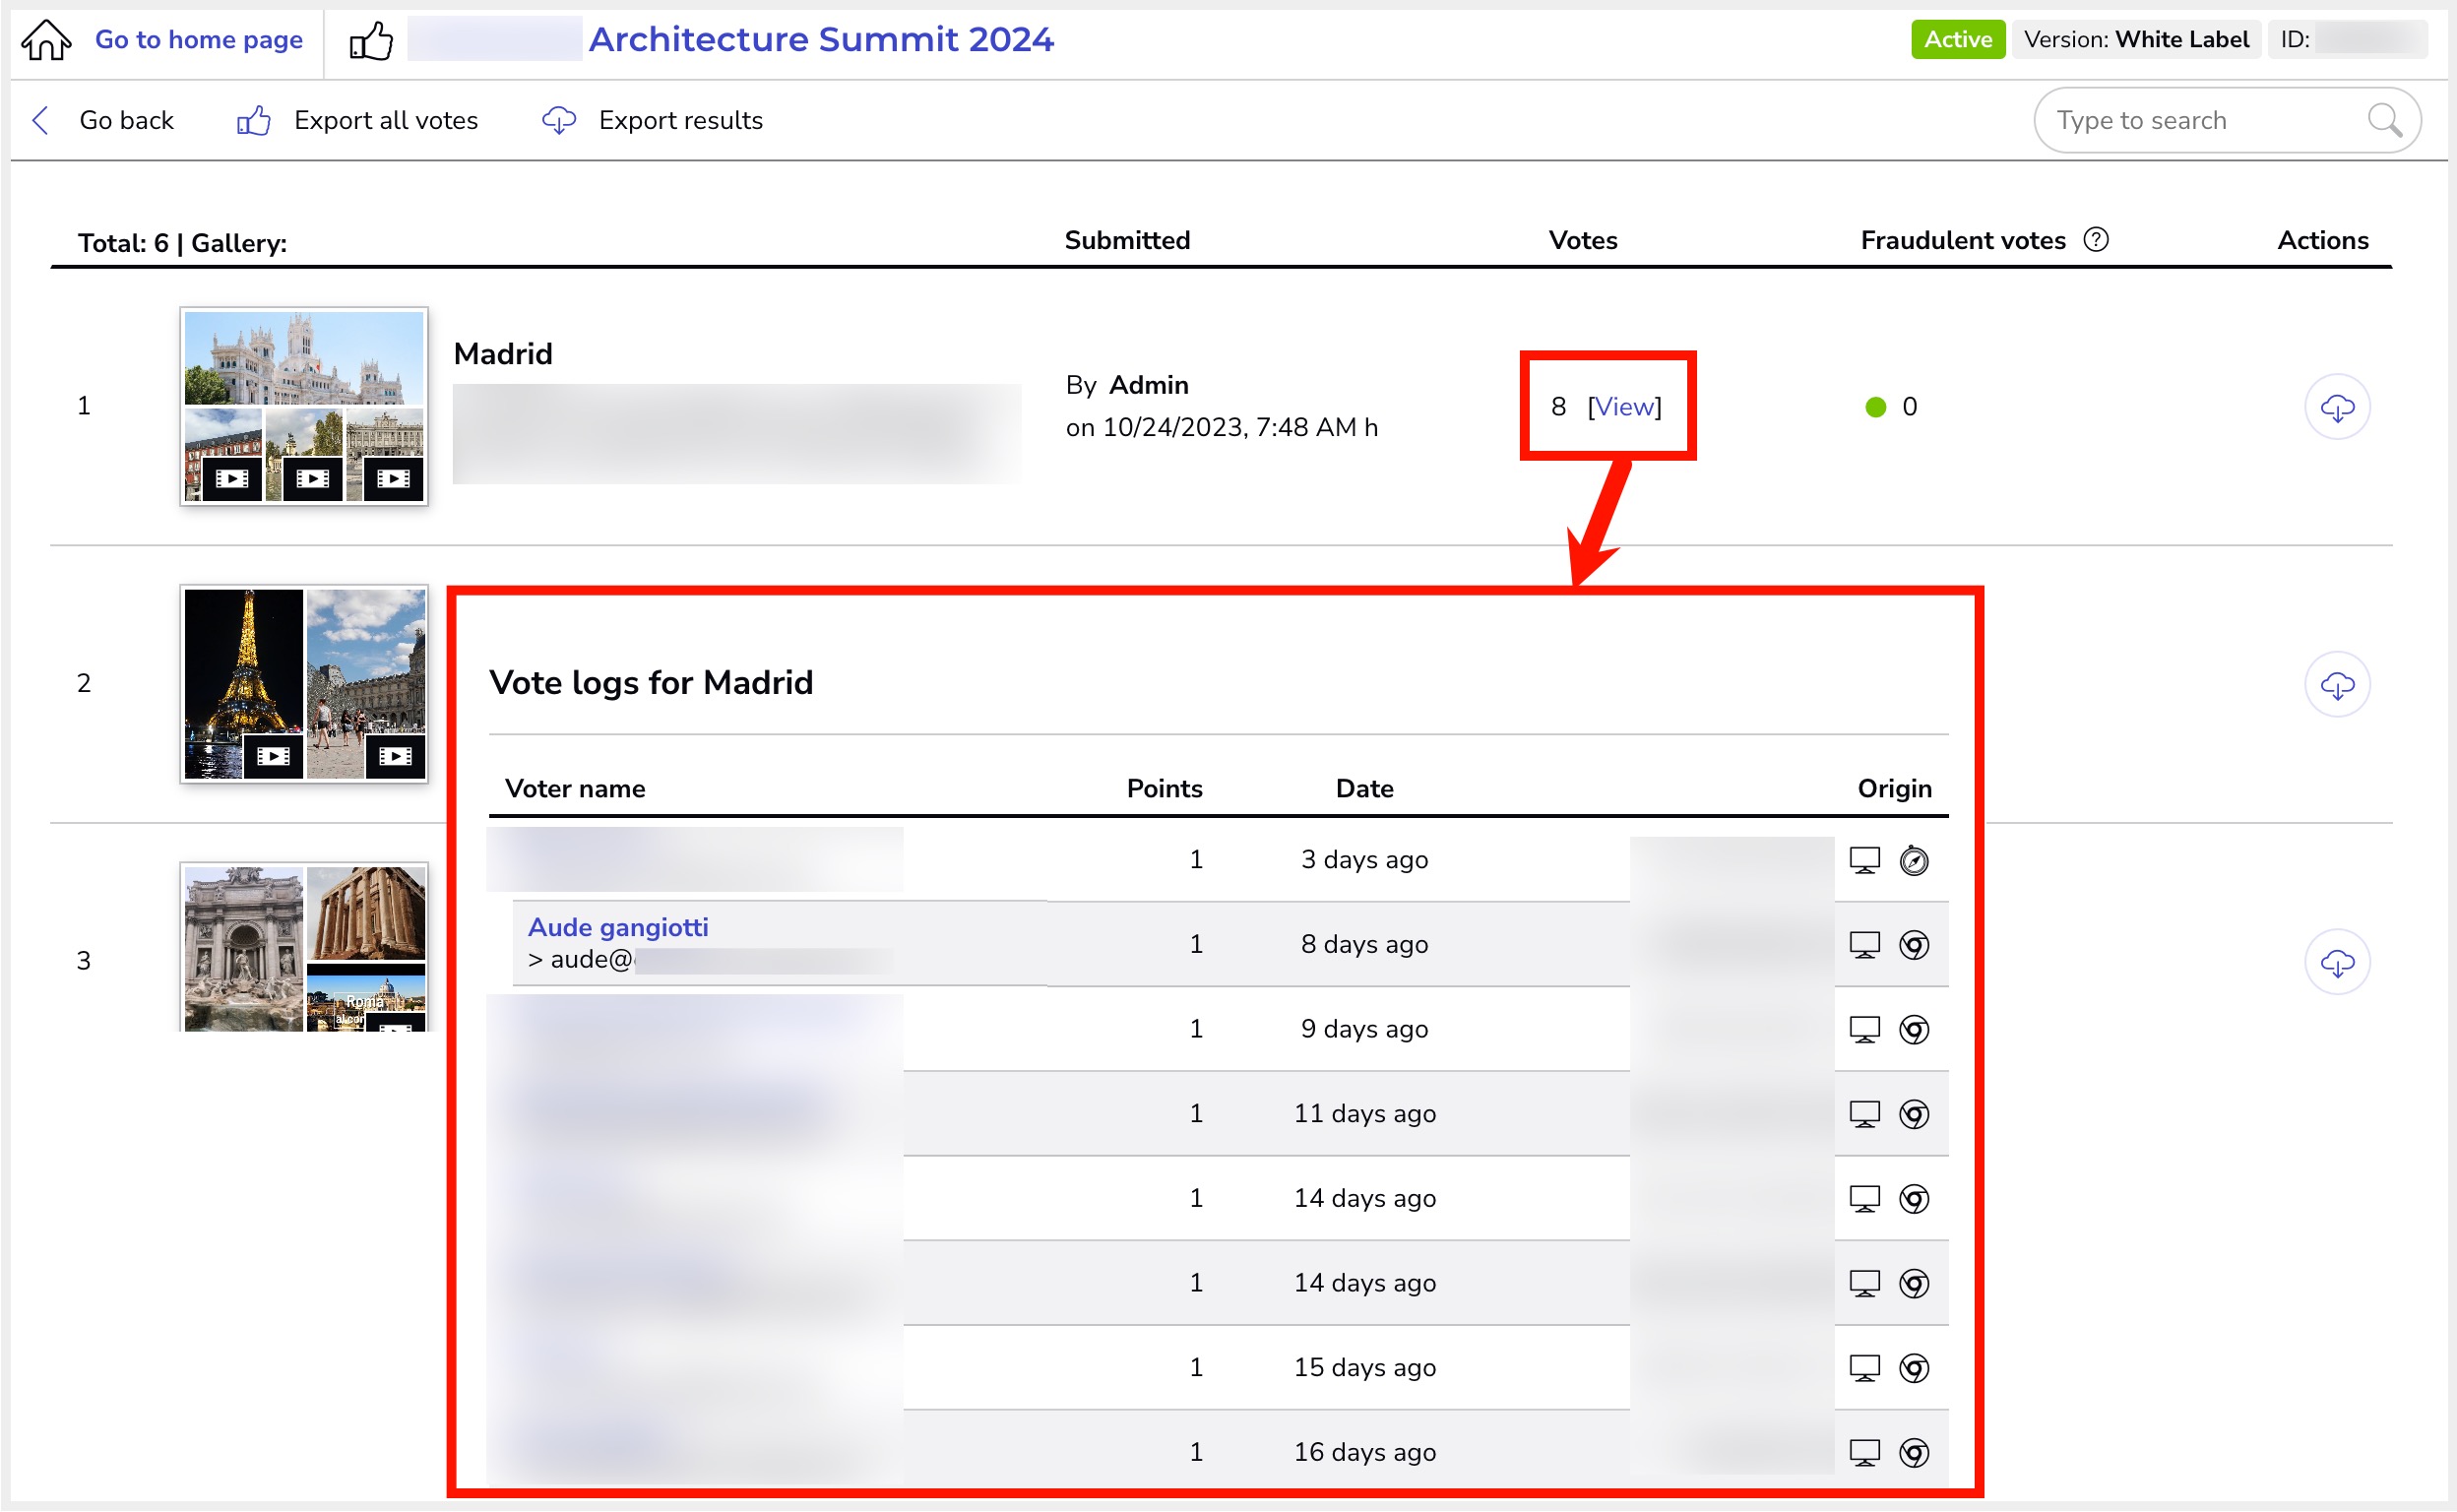
Task: Click cloud download icon for entry 2
Action: point(2336,685)
